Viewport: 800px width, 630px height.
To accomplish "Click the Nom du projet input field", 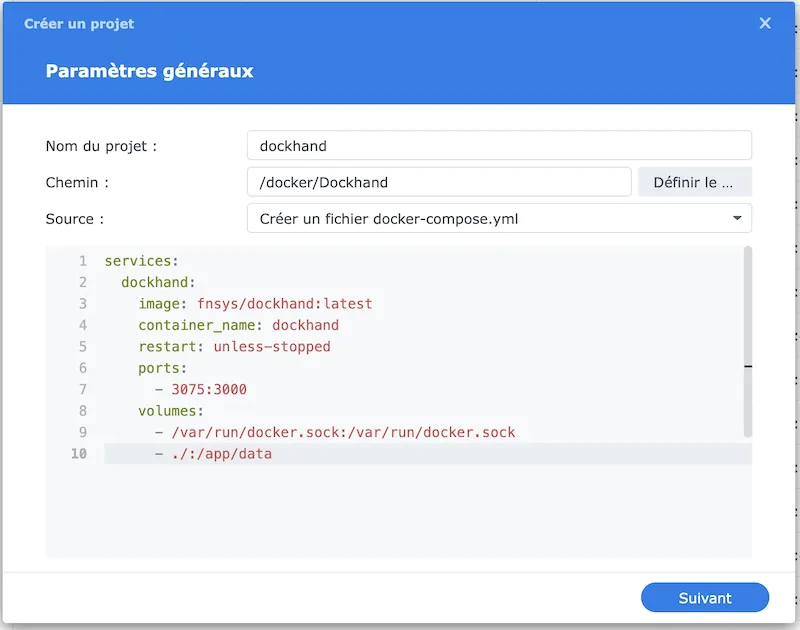I will [499, 145].
